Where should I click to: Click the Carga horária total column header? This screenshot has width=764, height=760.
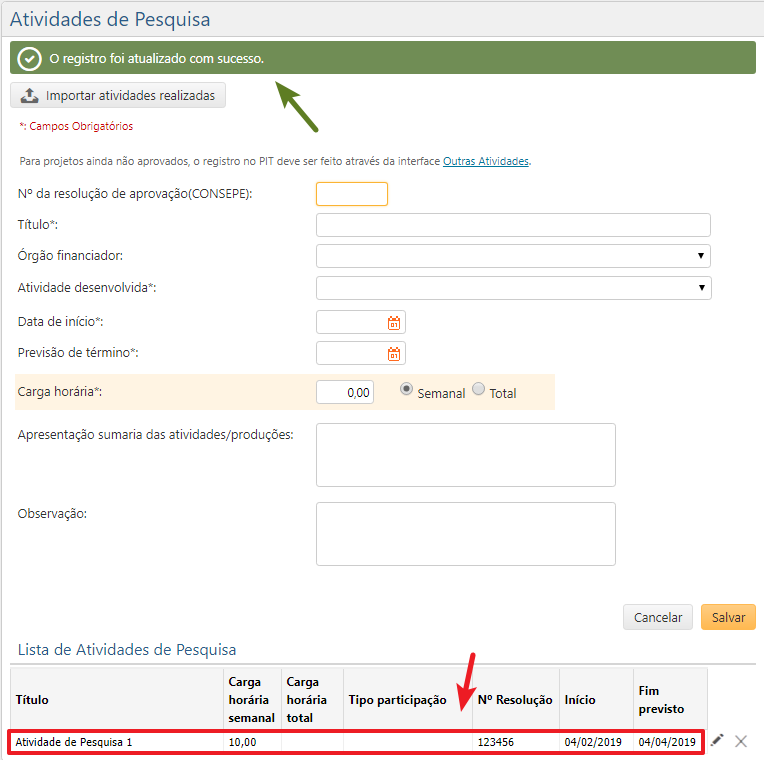312,700
